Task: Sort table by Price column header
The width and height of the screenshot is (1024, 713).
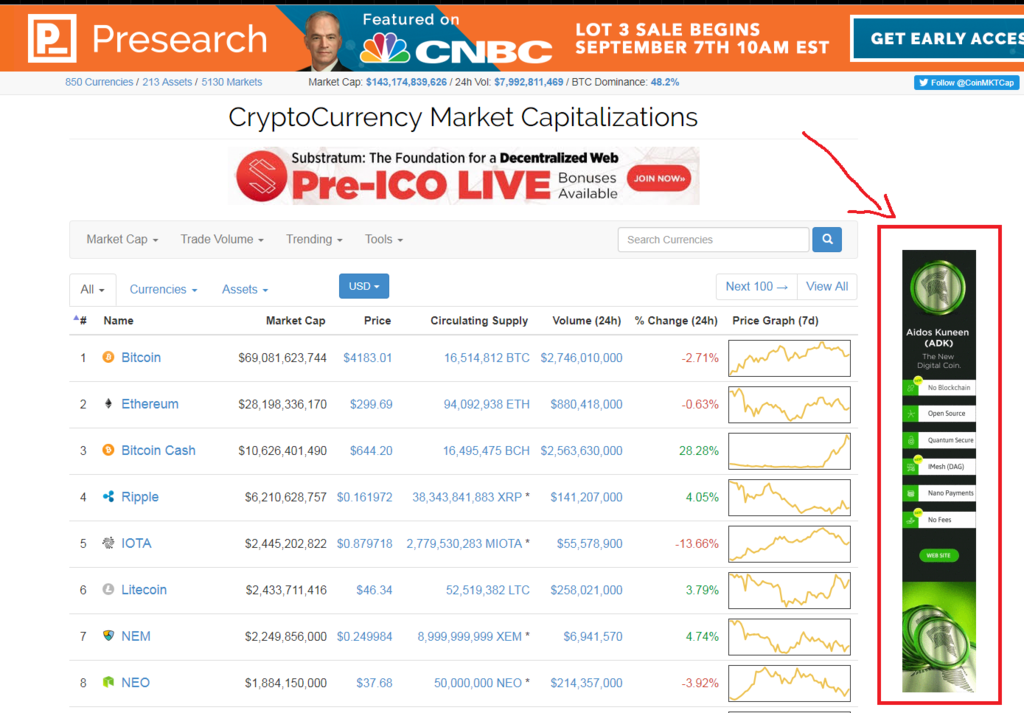Action: [377, 321]
